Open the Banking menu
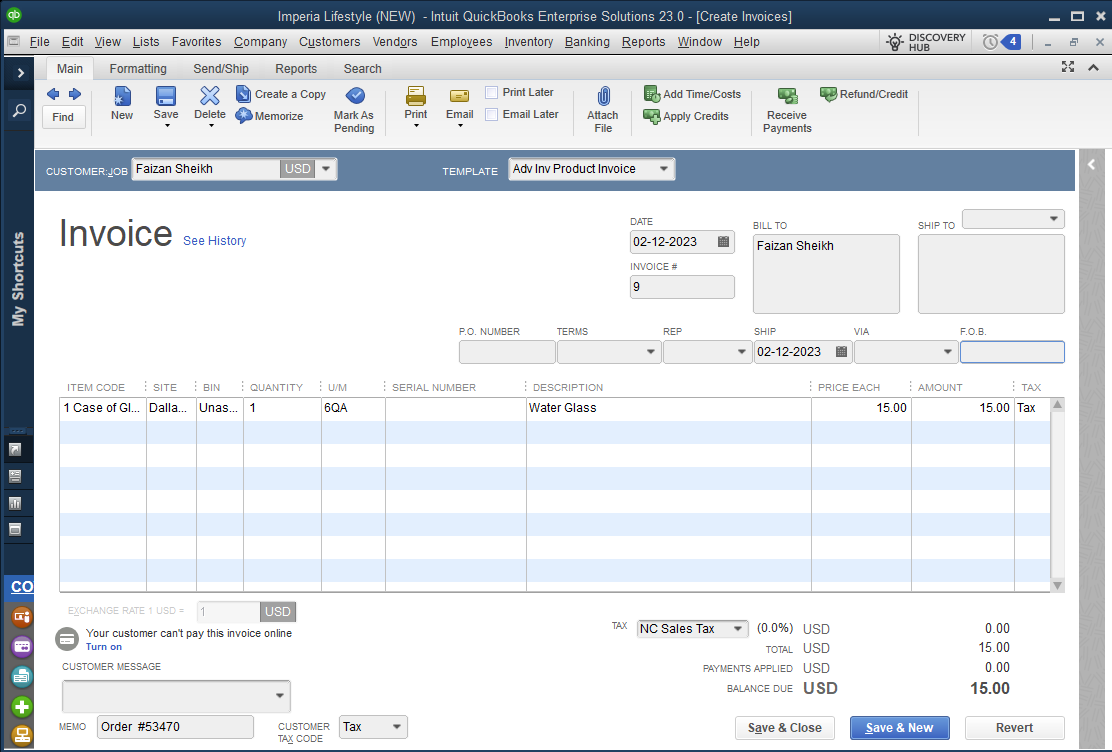The width and height of the screenshot is (1112, 752). 587,42
